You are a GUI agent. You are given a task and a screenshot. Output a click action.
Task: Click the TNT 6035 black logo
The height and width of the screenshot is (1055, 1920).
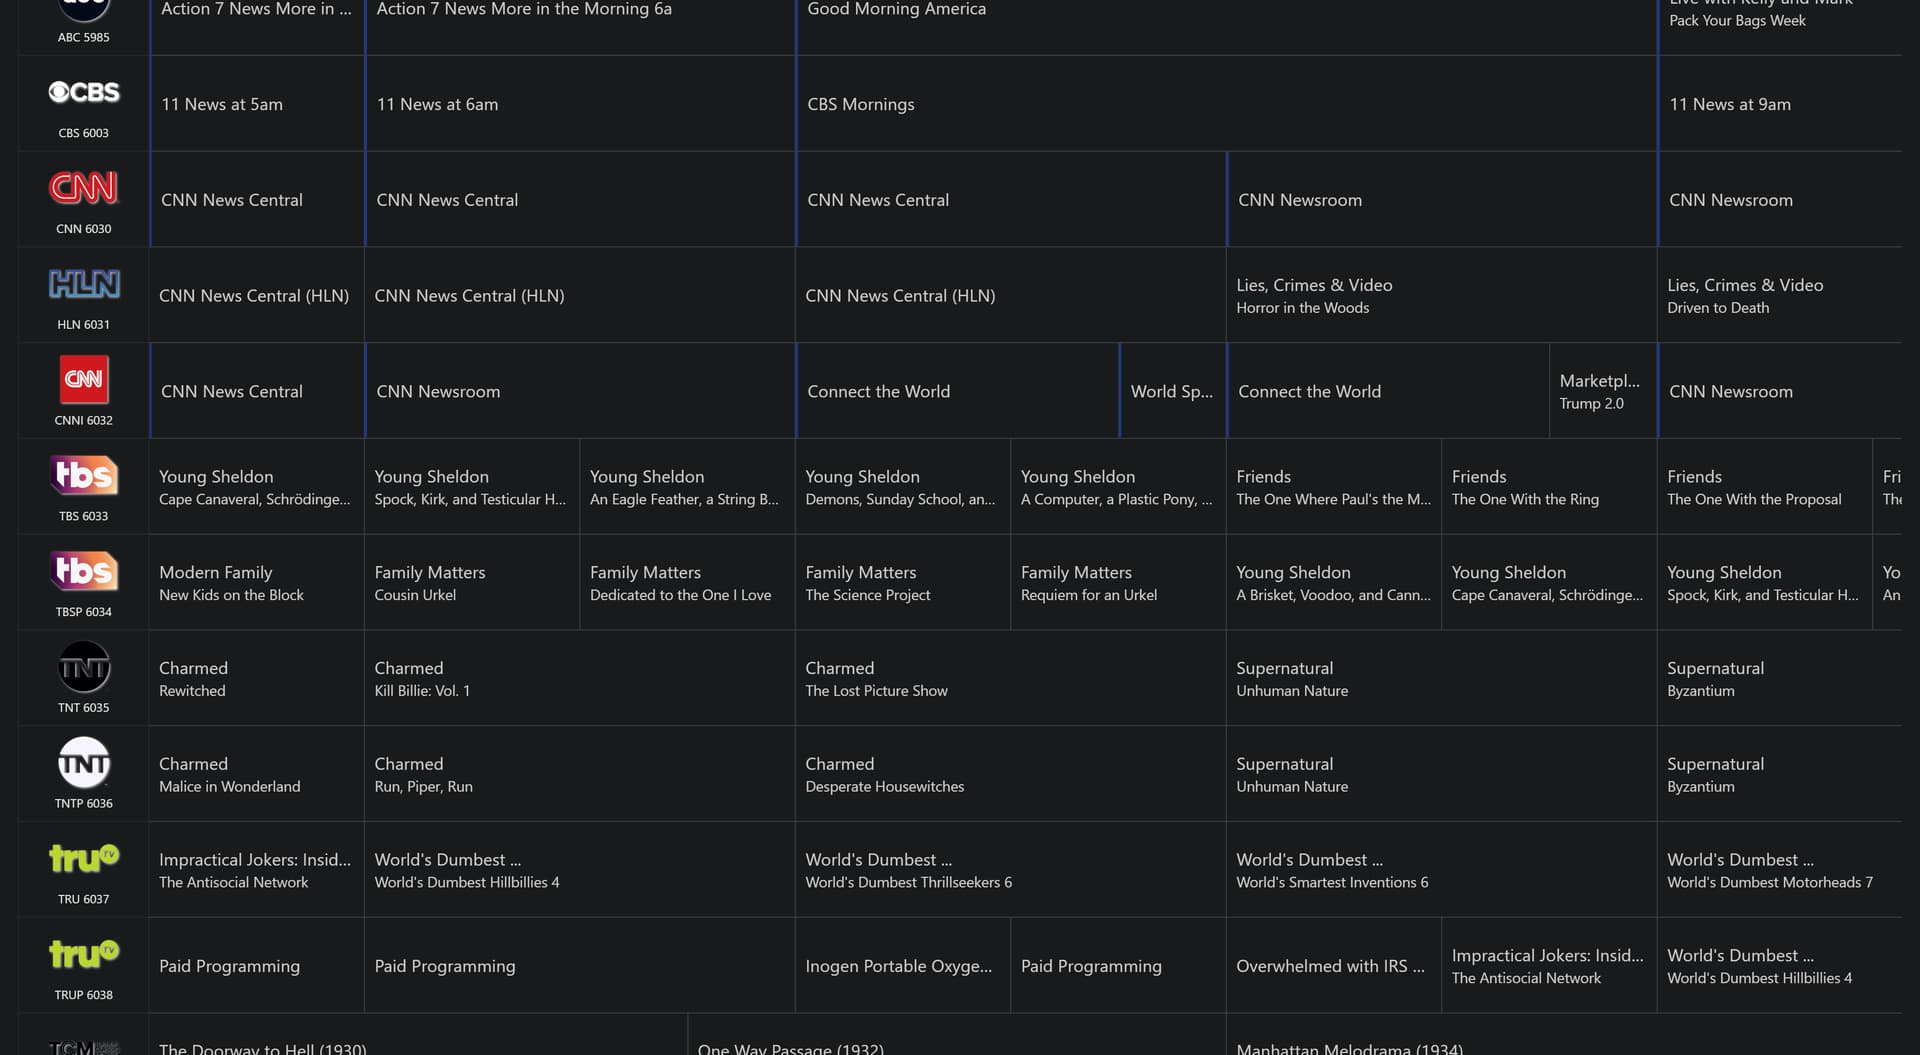pyautogui.click(x=84, y=668)
